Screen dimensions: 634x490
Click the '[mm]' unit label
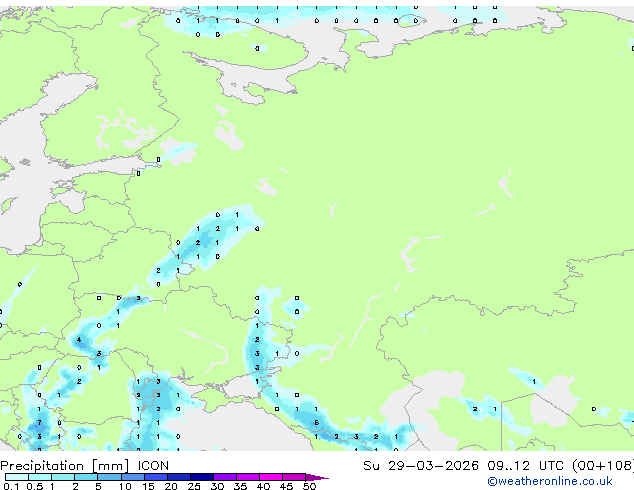coord(111,466)
